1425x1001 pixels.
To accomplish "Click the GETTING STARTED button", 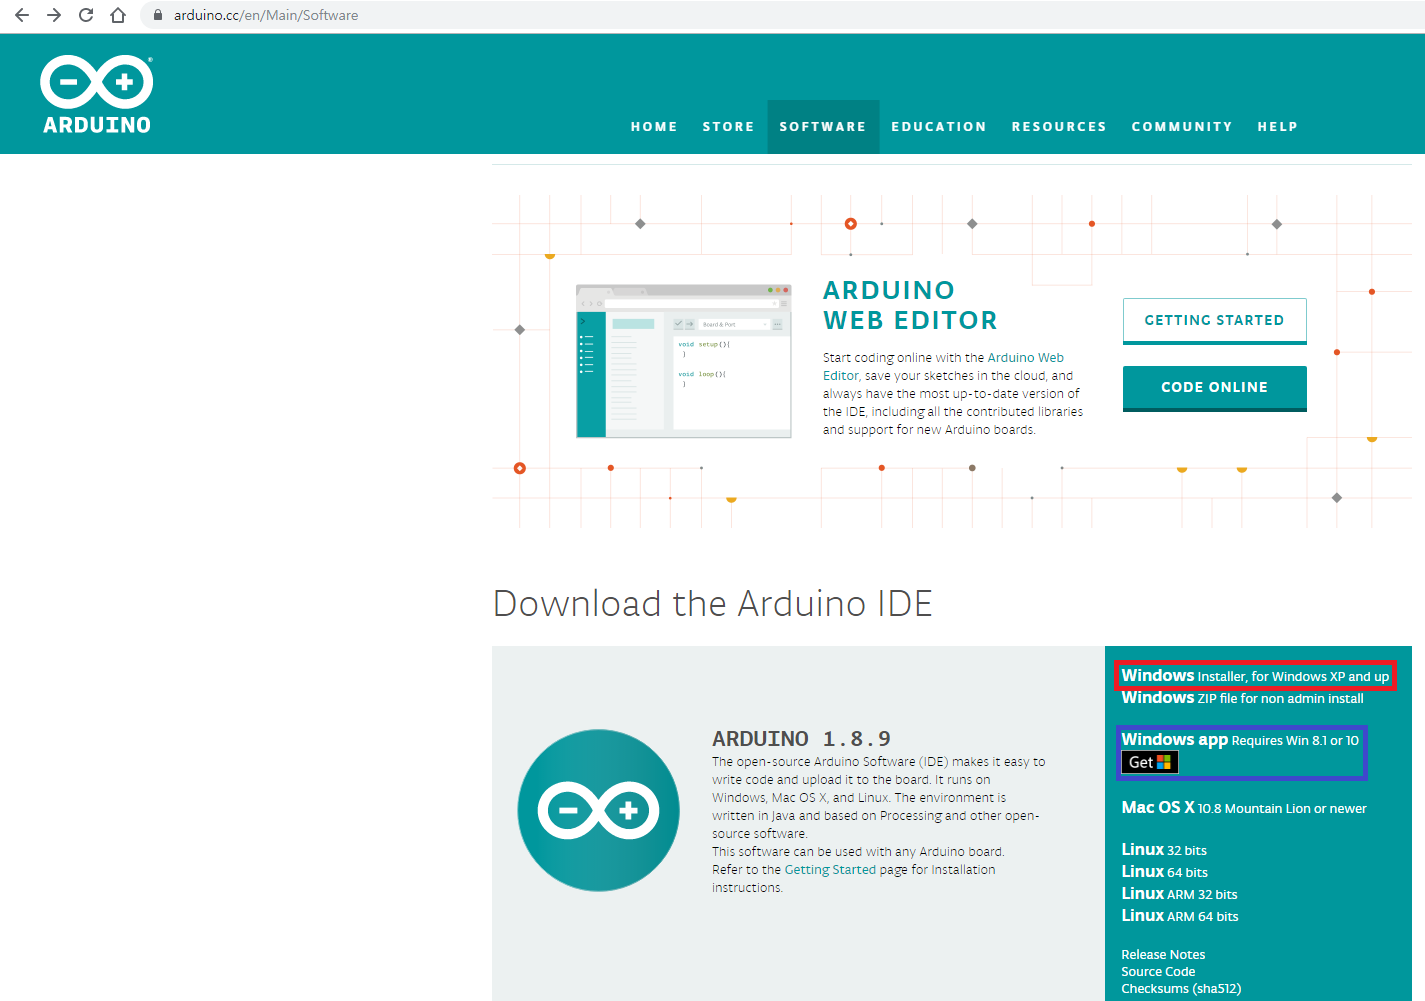I will click(x=1214, y=321).
